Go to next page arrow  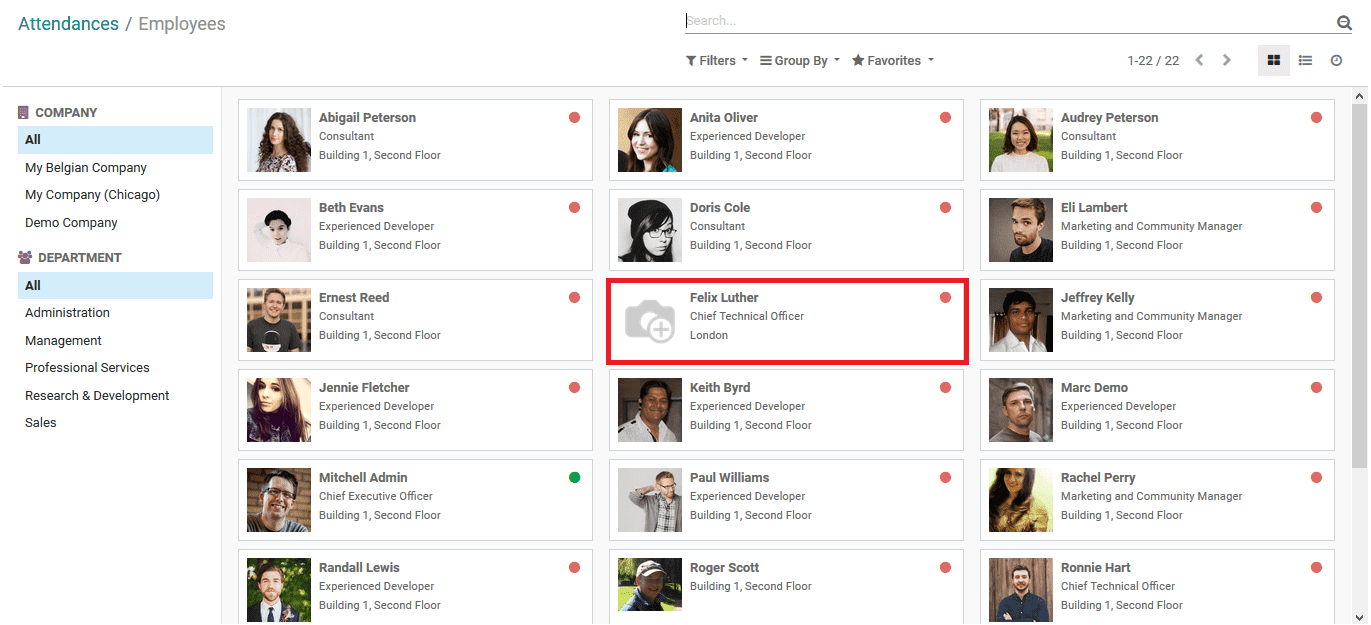point(1226,61)
